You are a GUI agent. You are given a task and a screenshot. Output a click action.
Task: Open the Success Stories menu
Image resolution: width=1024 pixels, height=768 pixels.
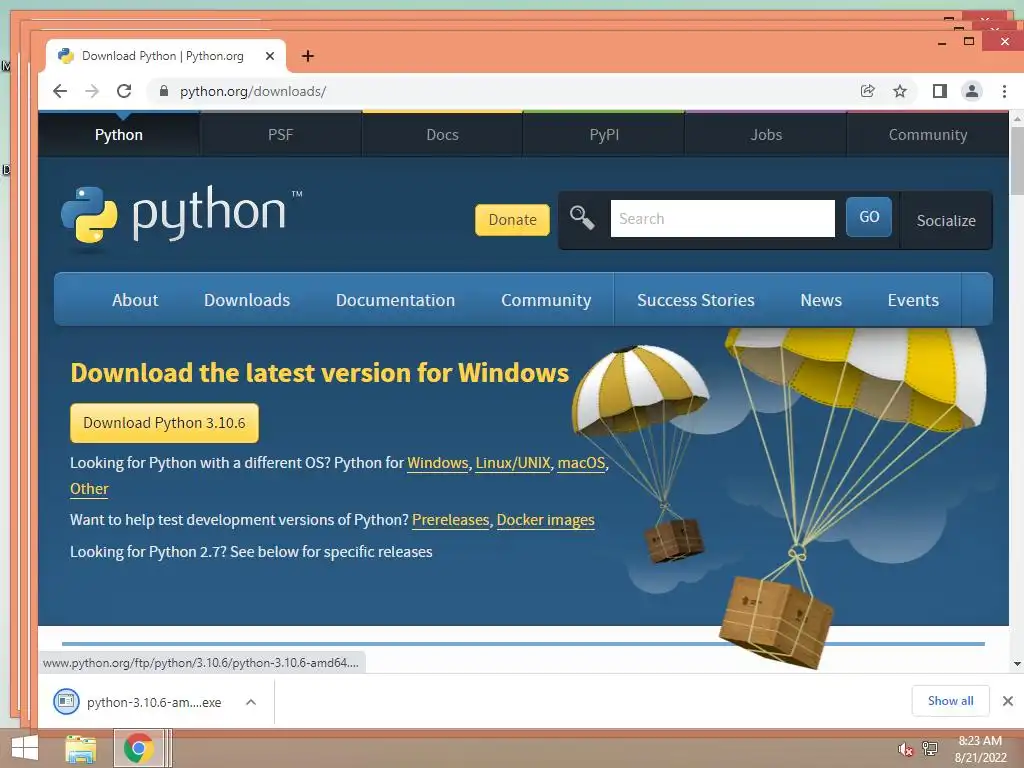[x=696, y=300]
